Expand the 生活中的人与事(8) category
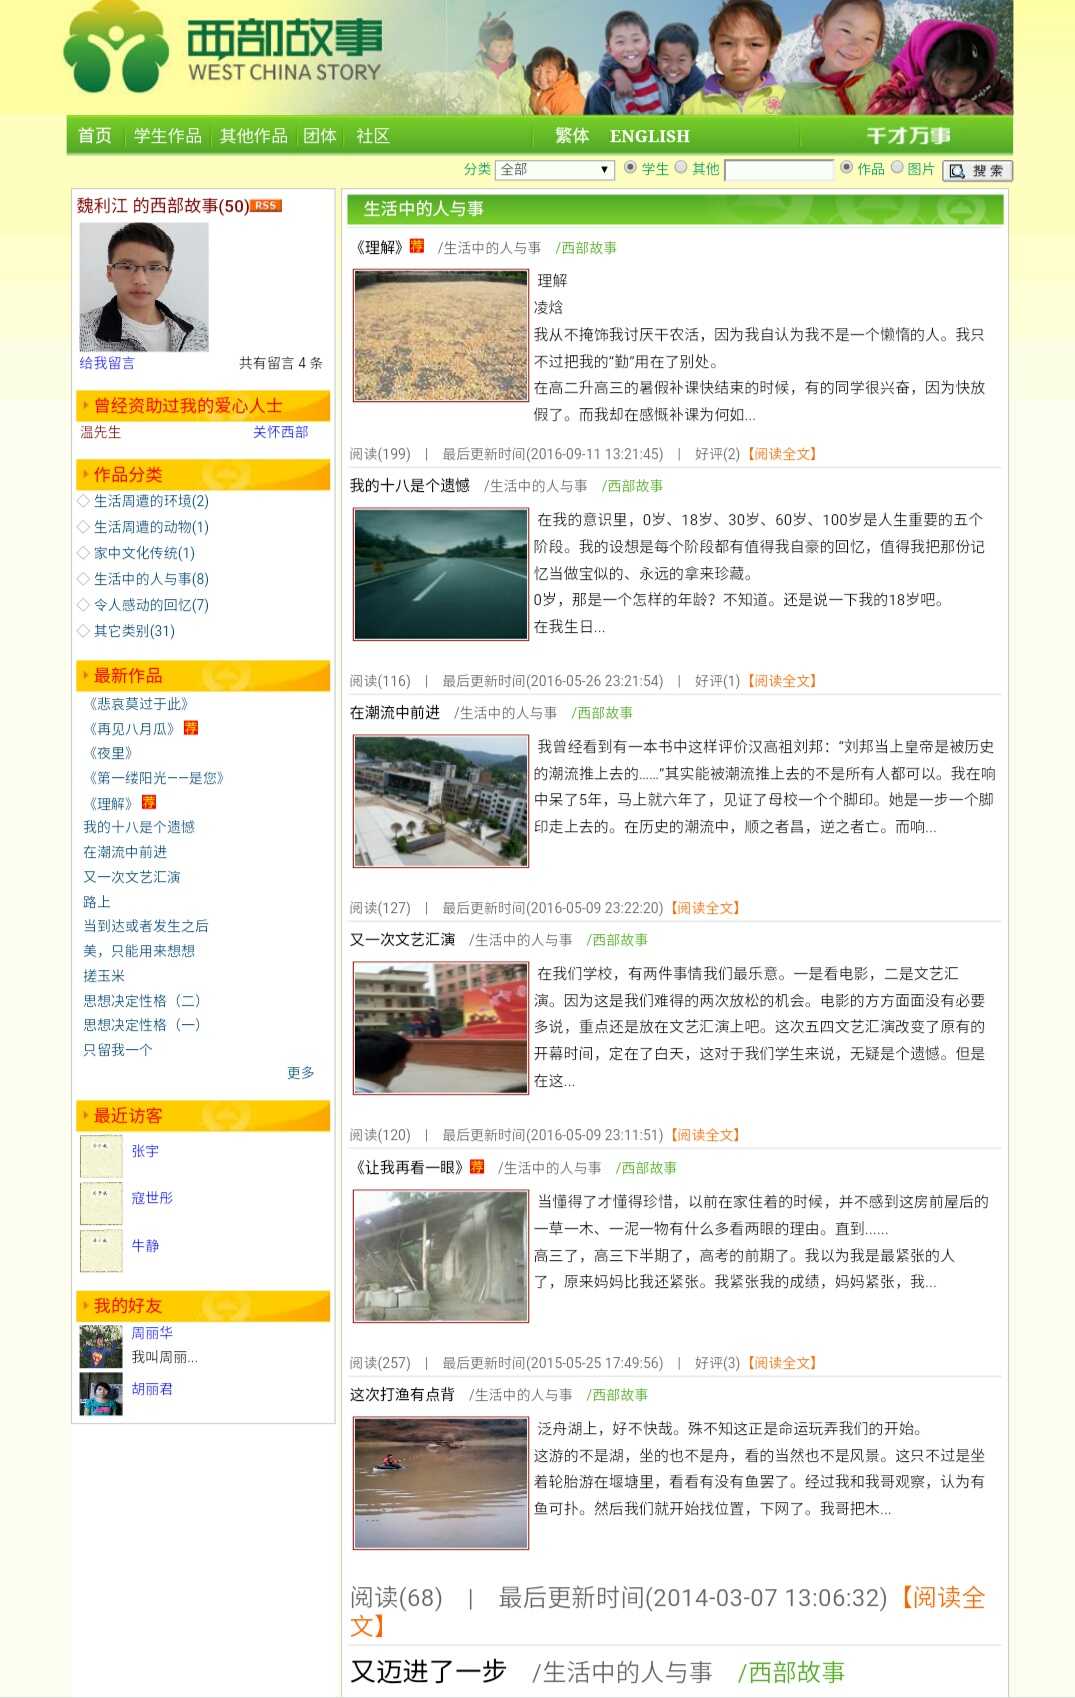This screenshot has width=1075, height=1698. 150,579
